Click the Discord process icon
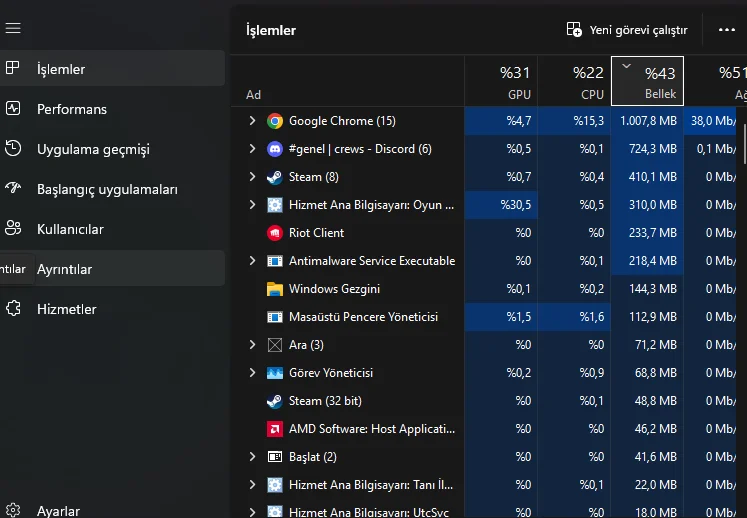 275,149
